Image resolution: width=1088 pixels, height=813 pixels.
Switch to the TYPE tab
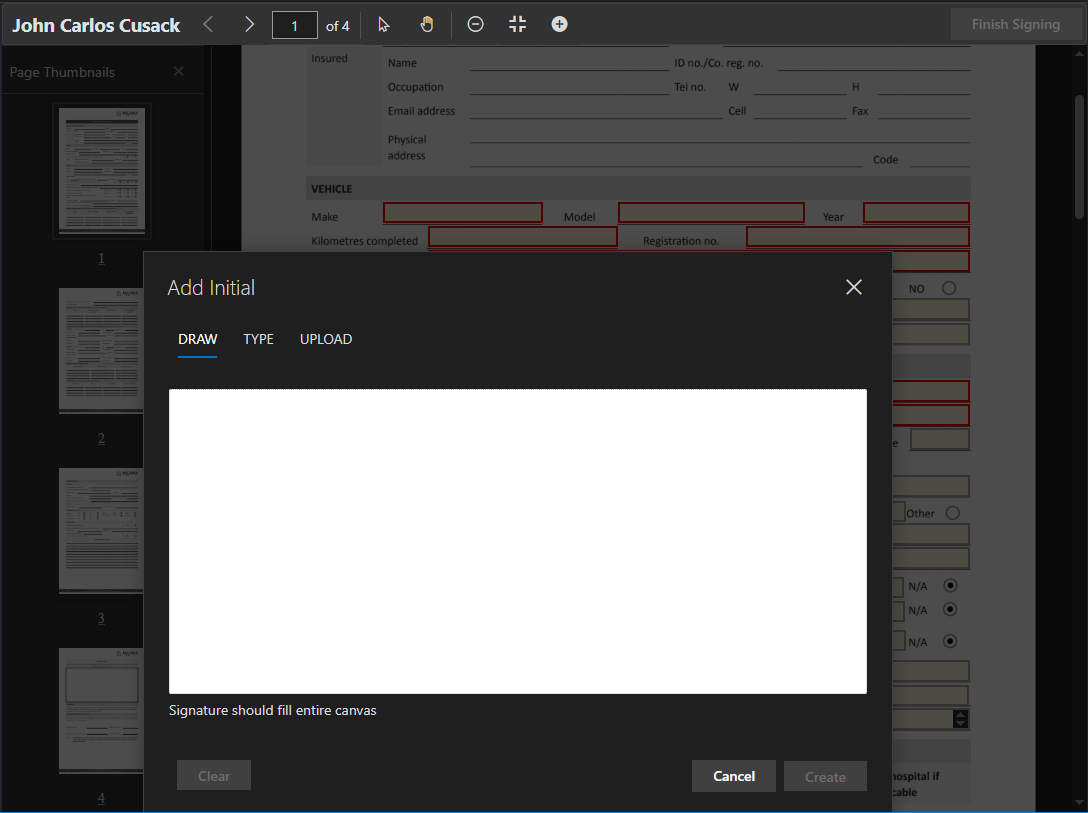click(x=258, y=339)
